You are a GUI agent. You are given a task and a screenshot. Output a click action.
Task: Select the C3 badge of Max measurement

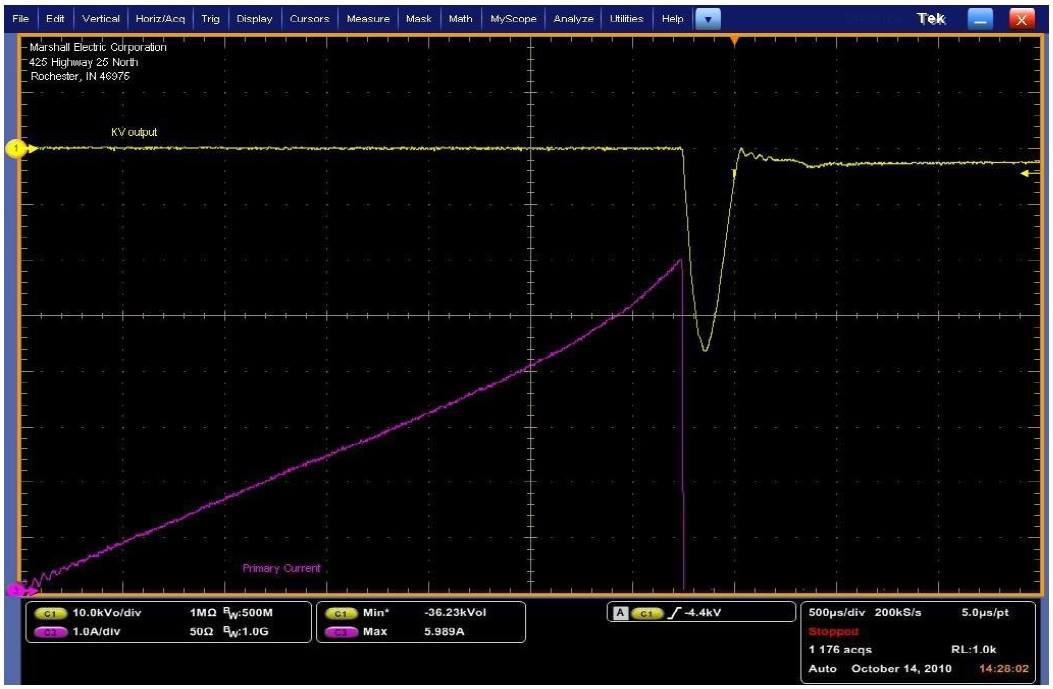(x=338, y=631)
